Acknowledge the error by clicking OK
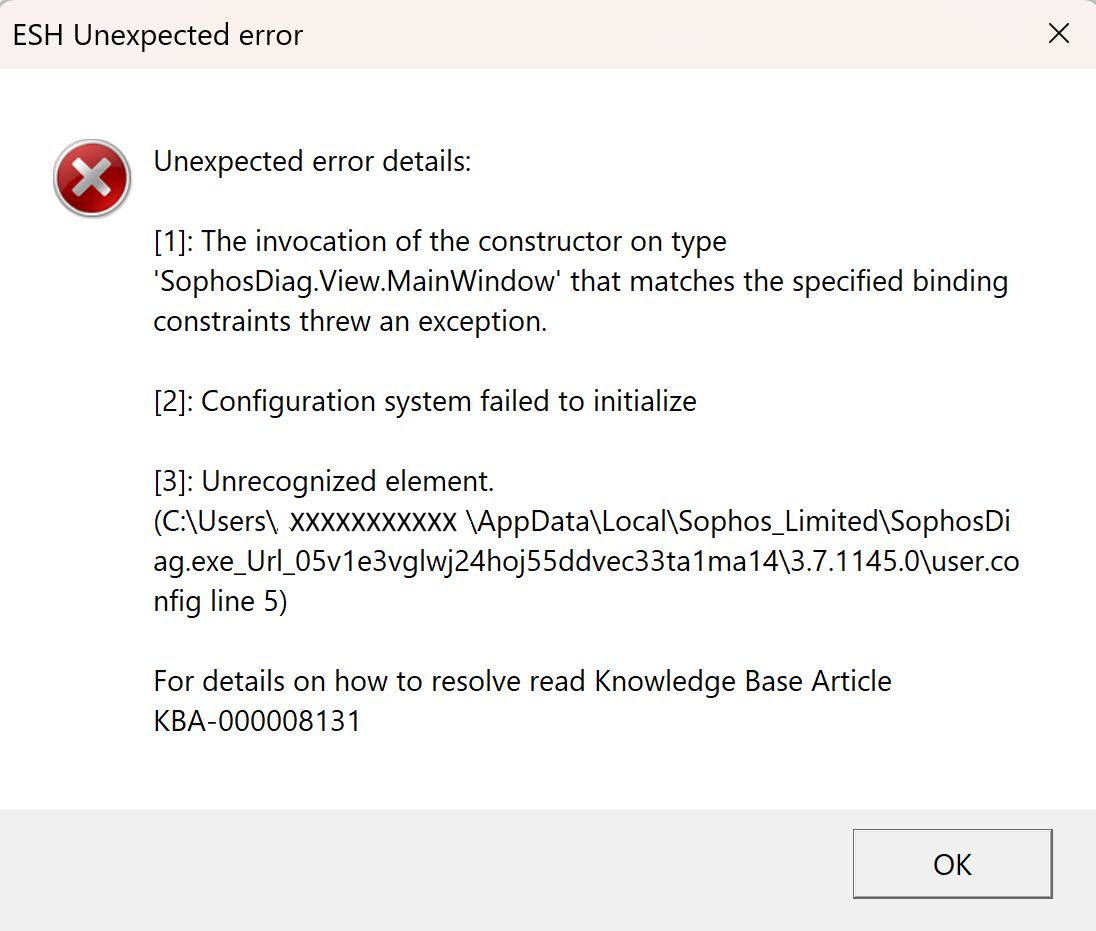 pos(951,864)
